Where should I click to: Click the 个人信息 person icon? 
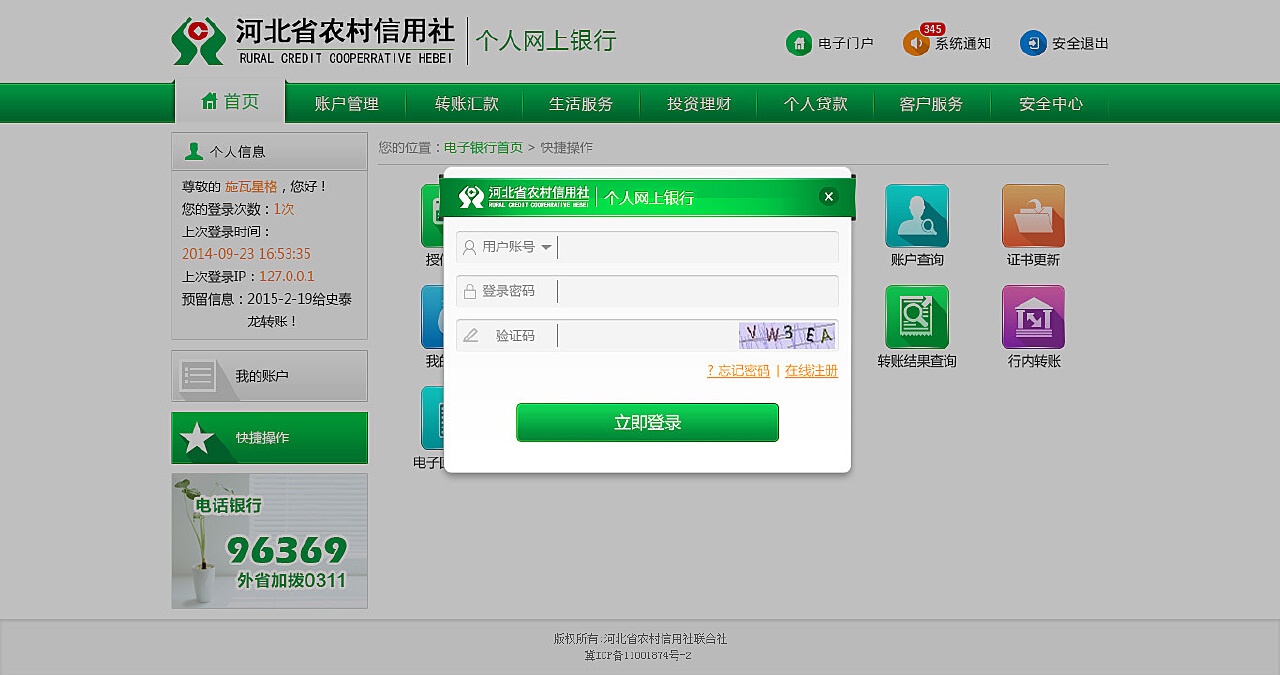coord(194,151)
